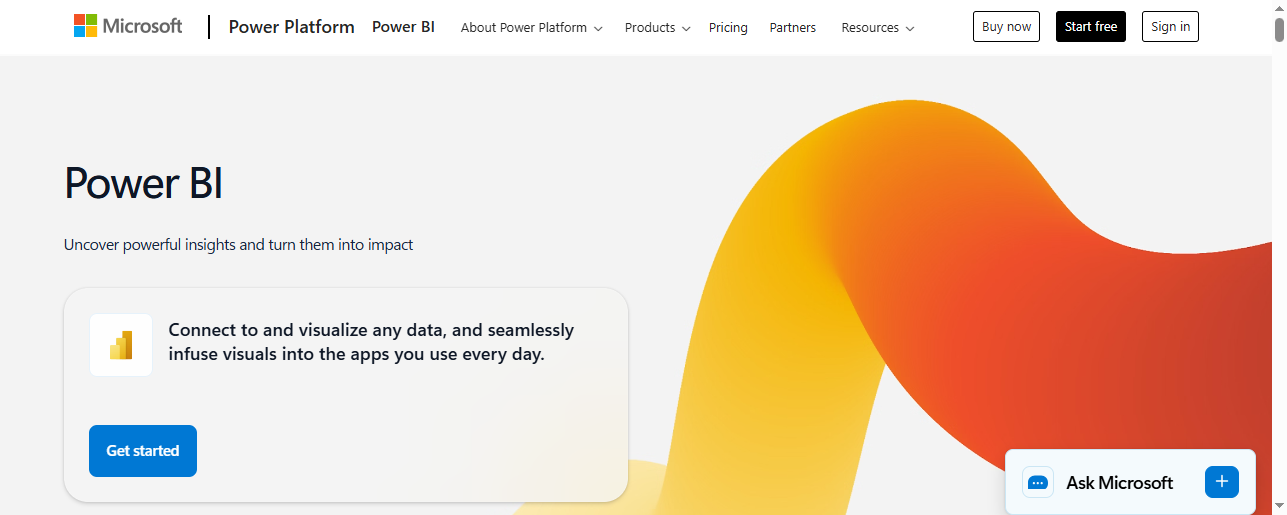The width and height of the screenshot is (1287, 515).
Task: Click the Ask Microsoft label
Action: 1119,483
